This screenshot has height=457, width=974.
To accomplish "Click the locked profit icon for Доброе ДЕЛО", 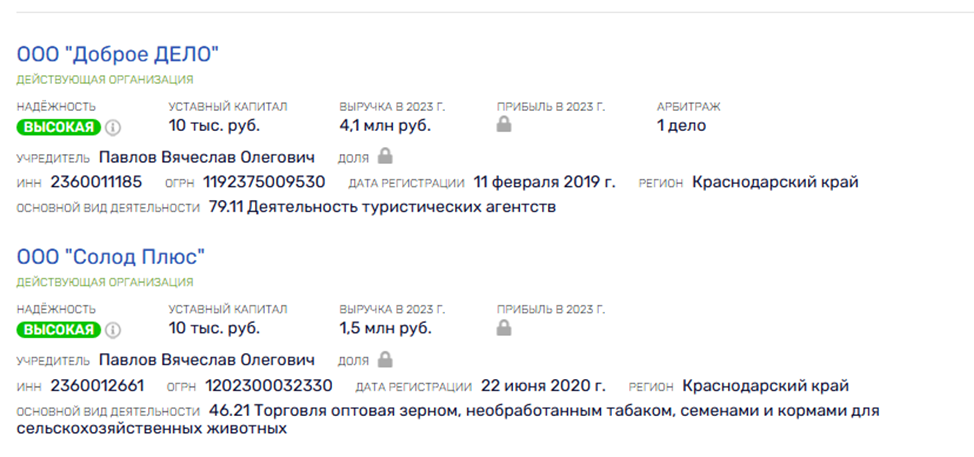I will point(504,125).
